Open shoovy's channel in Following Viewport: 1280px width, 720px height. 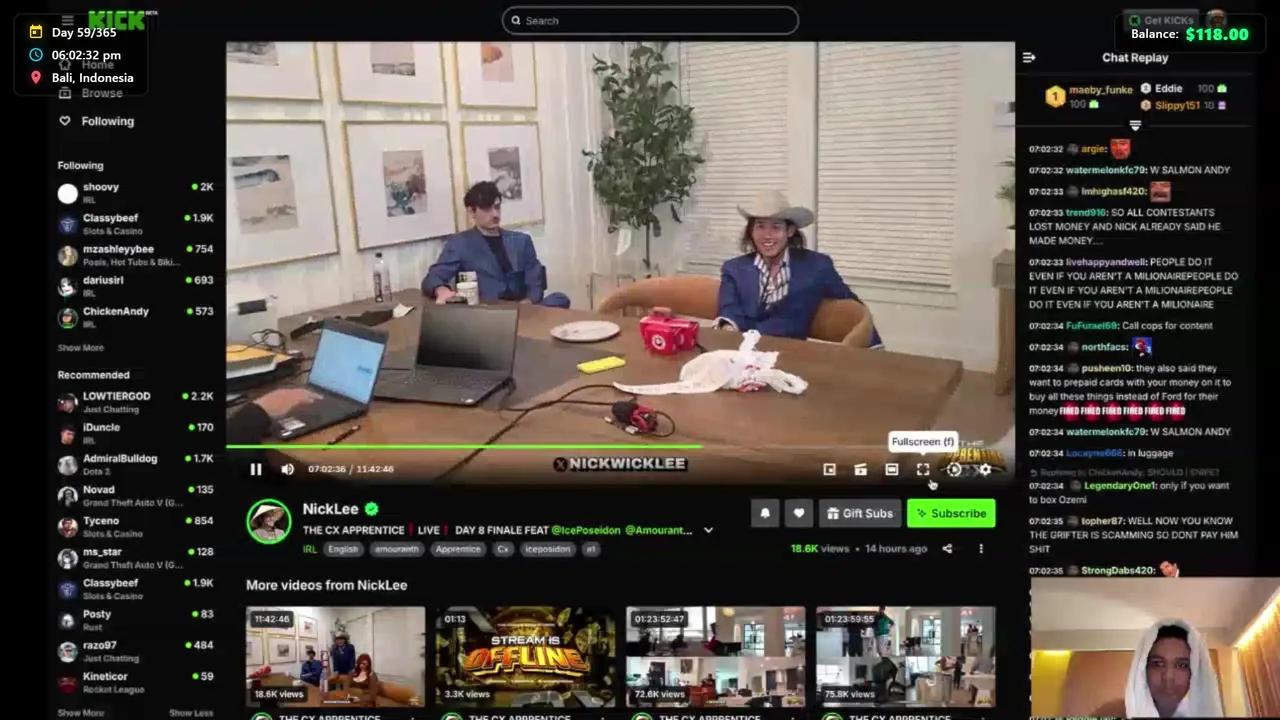point(135,193)
